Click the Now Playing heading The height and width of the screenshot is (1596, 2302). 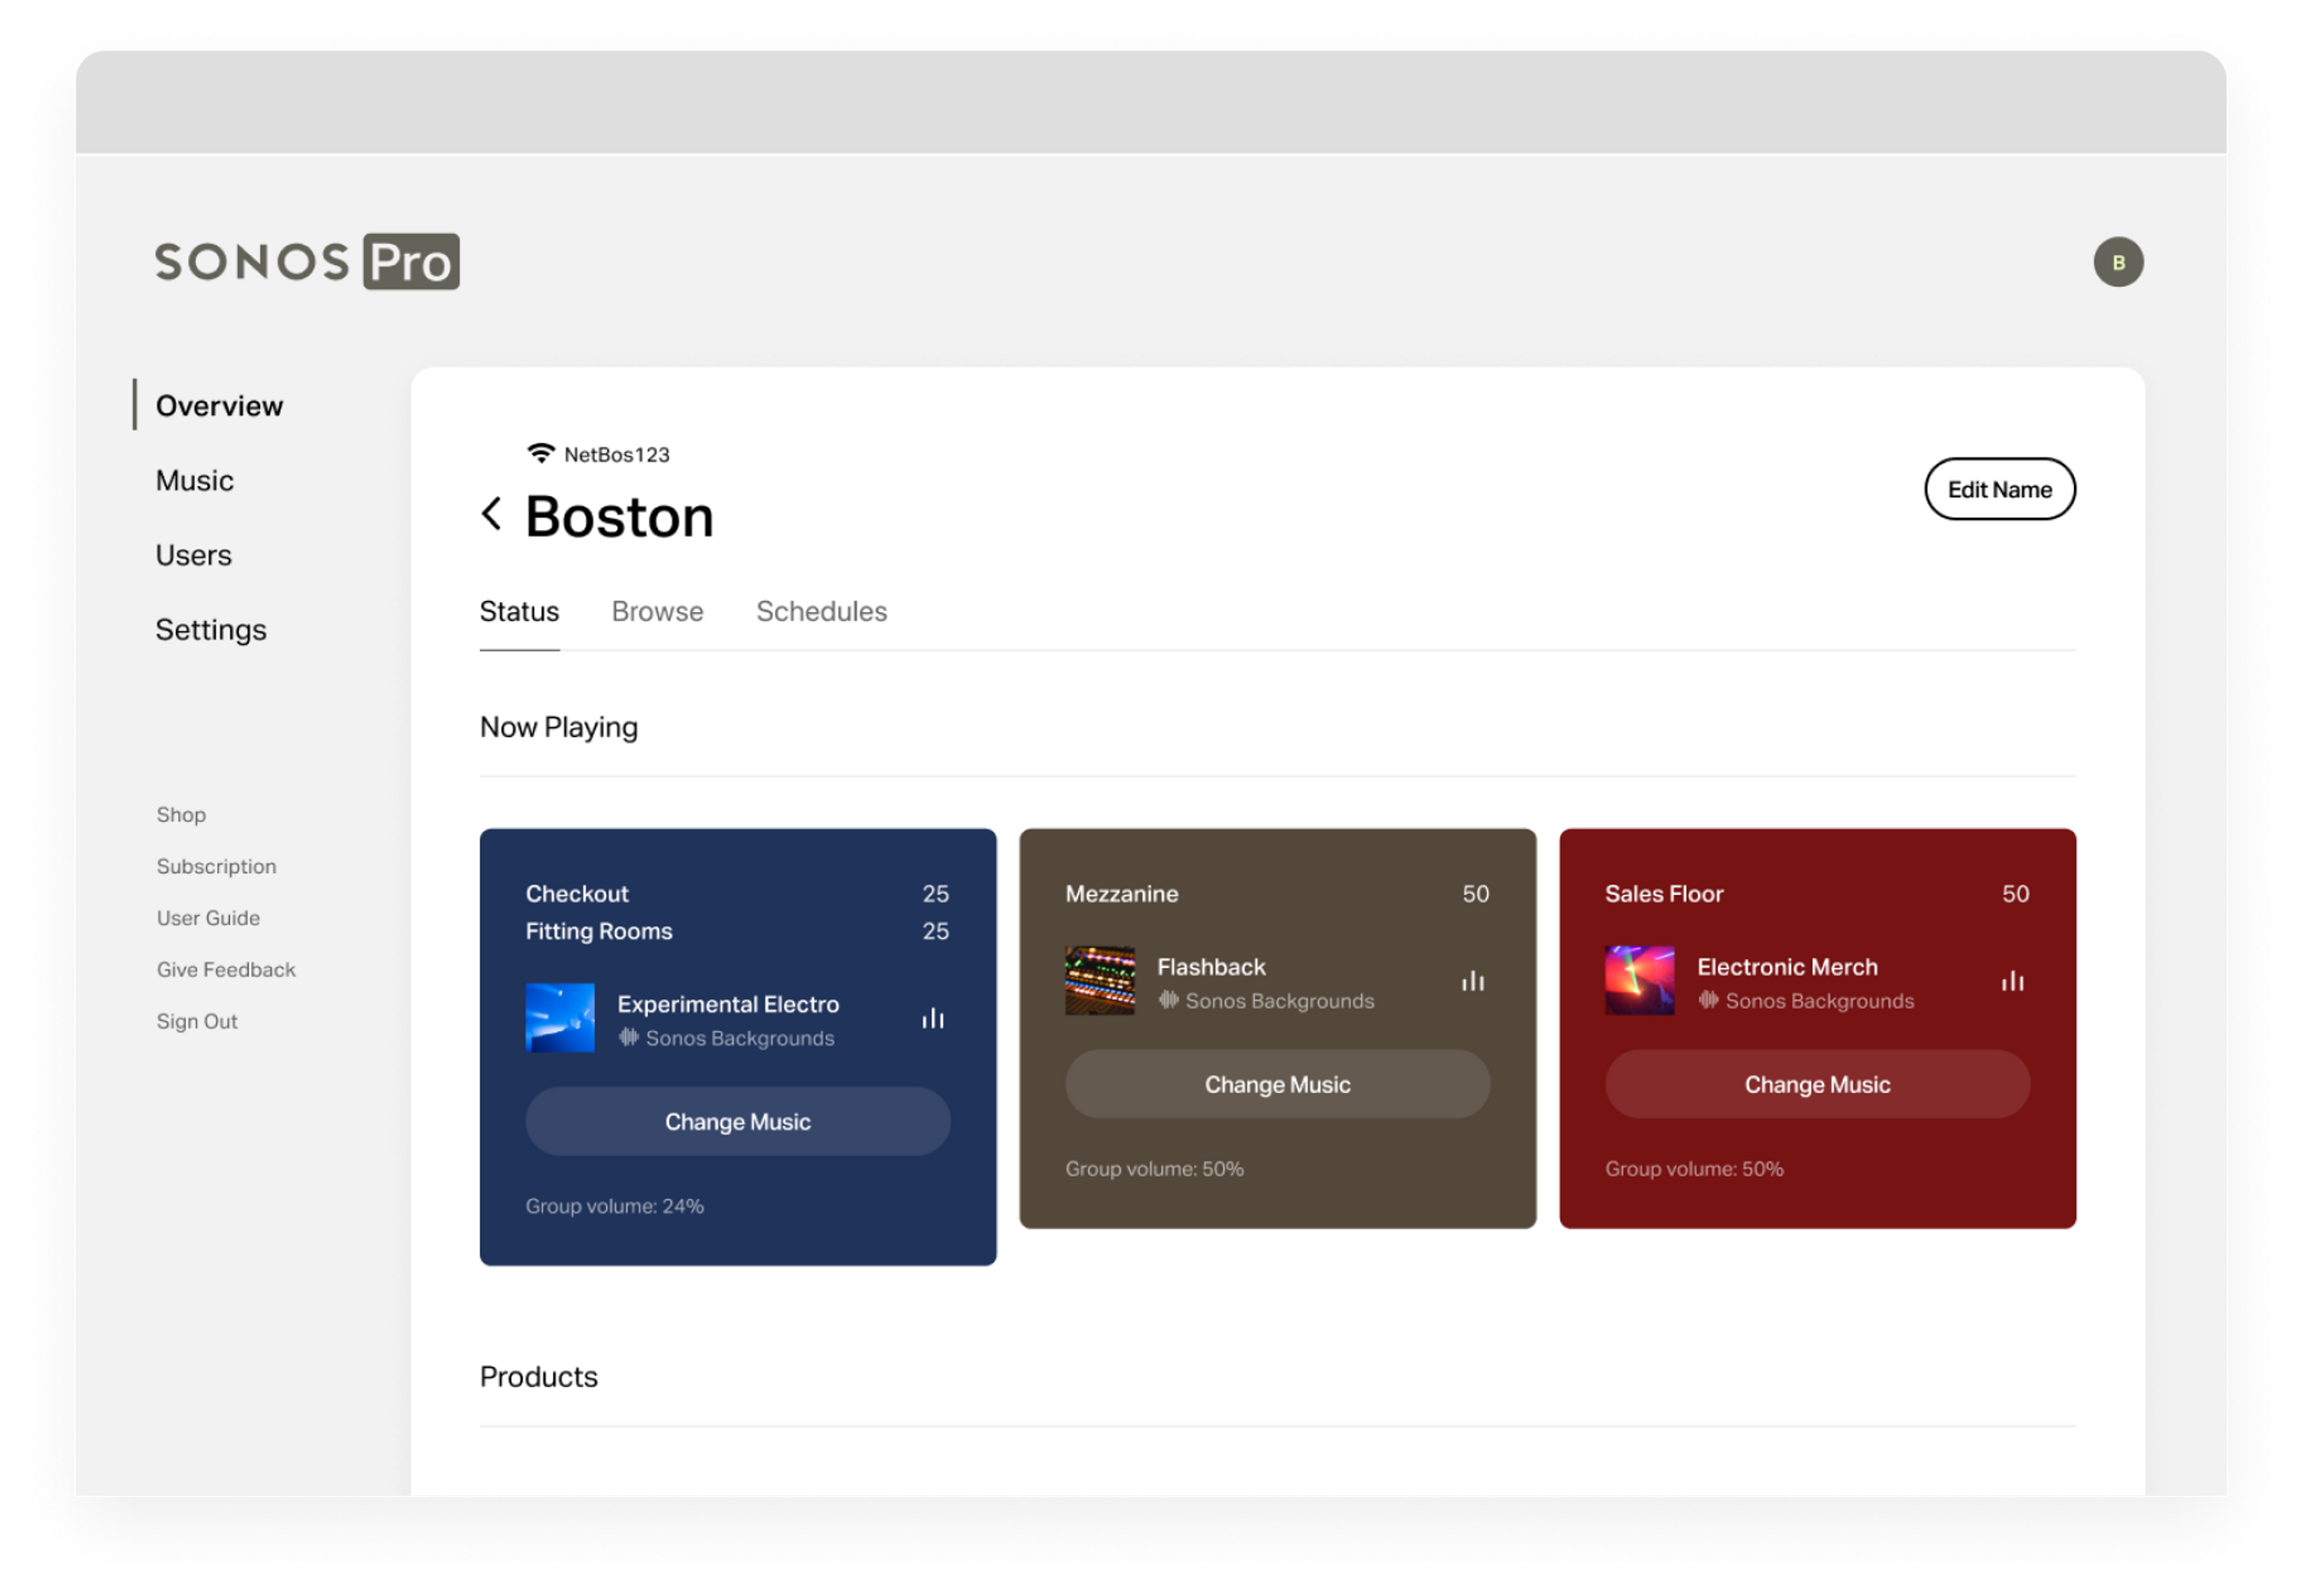559,727
